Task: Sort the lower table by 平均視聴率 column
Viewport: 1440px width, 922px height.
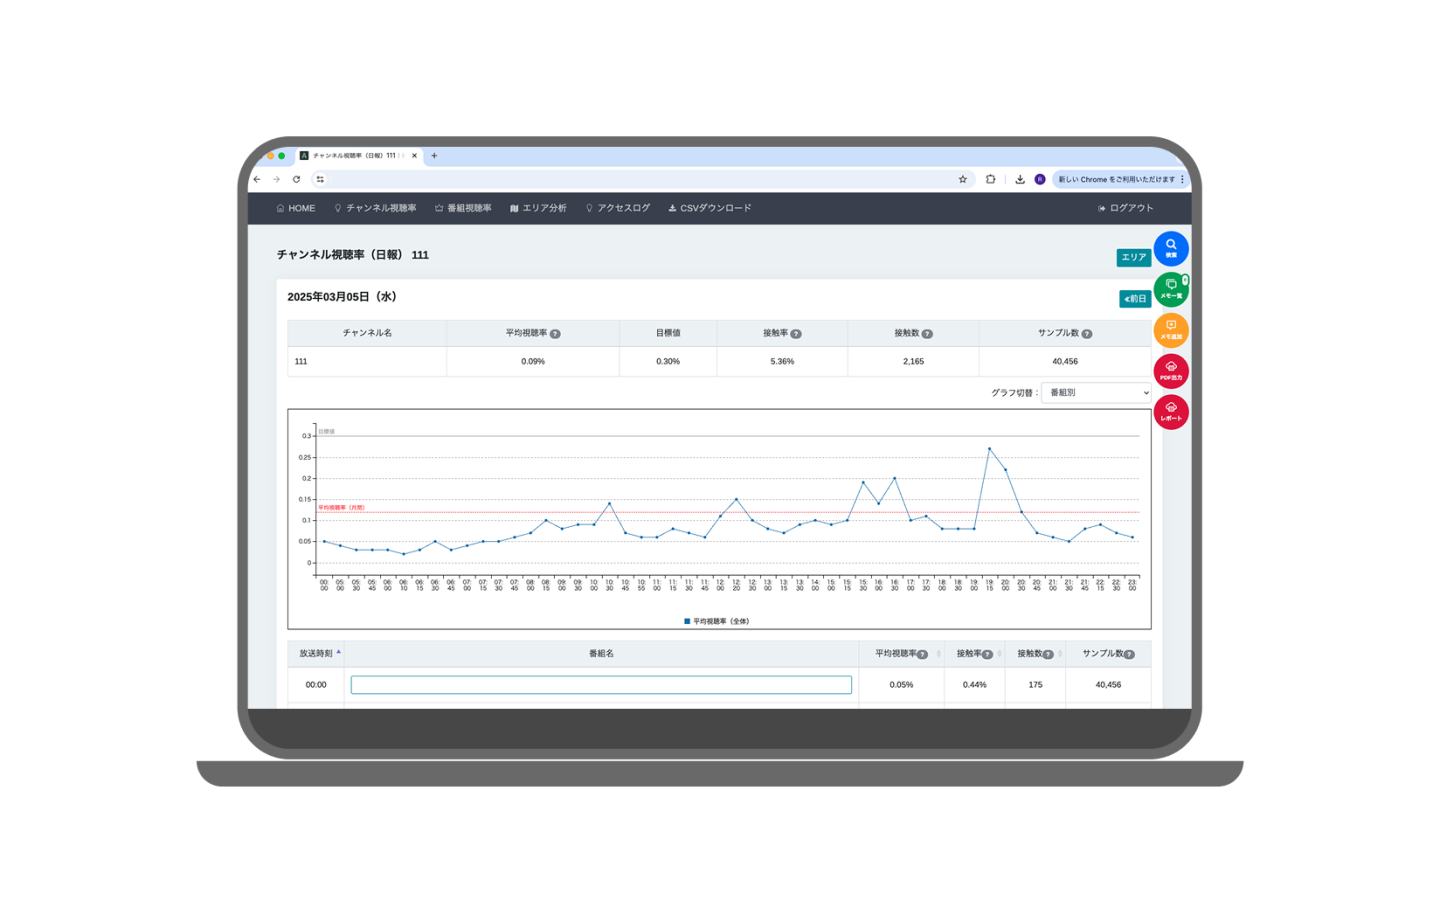Action: click(x=901, y=654)
